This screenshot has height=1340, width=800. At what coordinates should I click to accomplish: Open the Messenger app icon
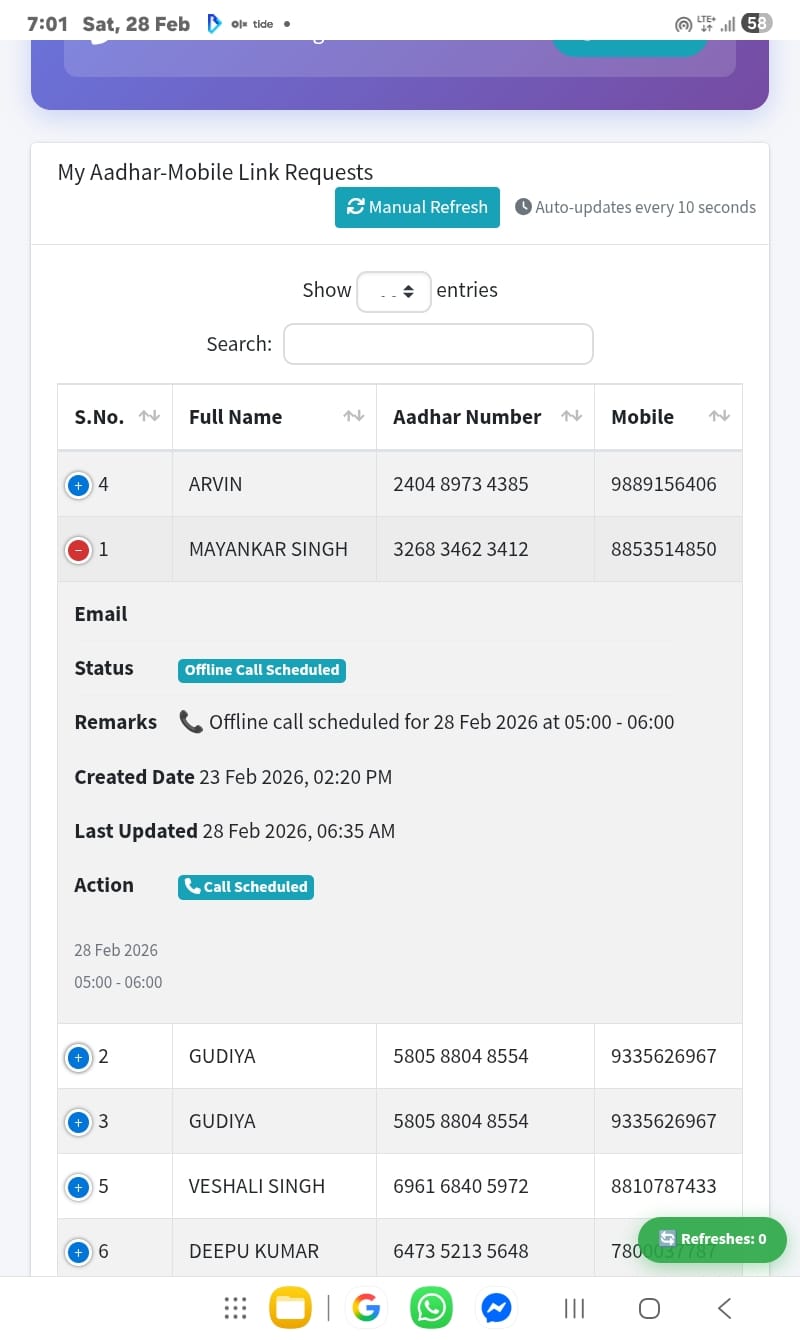pos(496,1308)
